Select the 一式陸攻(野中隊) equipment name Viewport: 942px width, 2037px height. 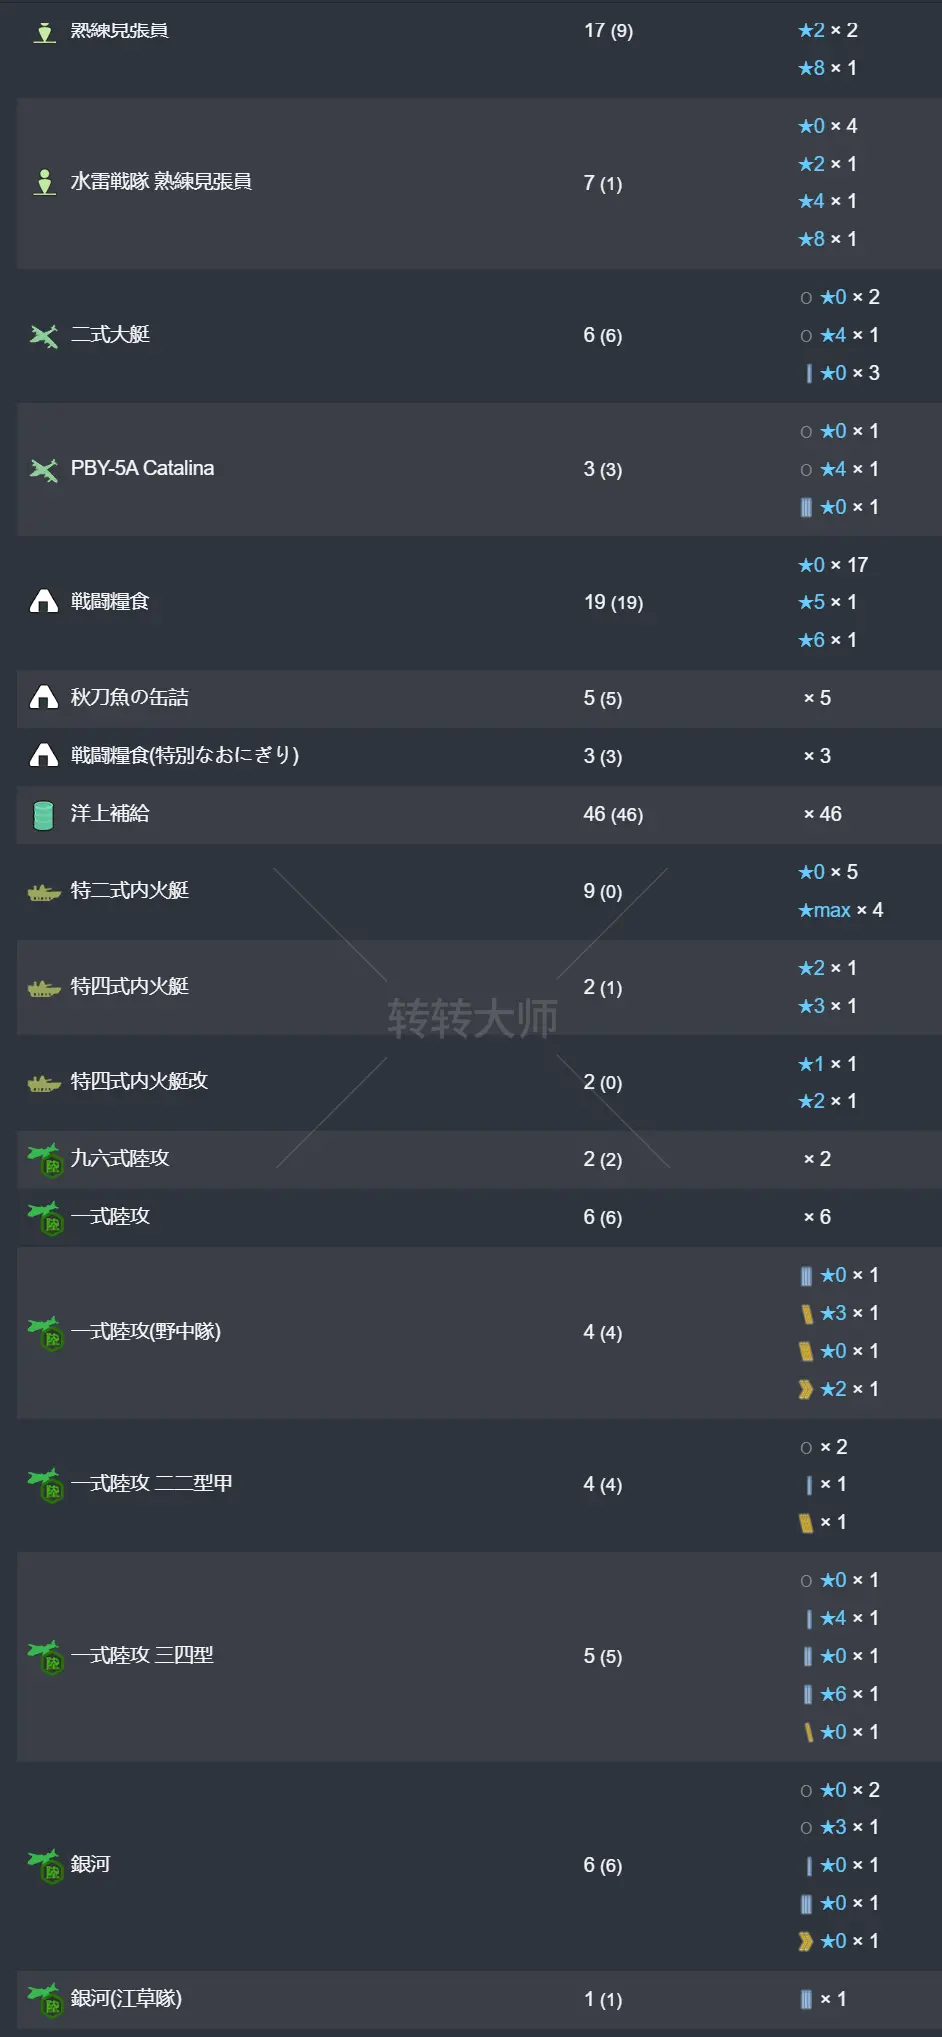click(x=146, y=1331)
